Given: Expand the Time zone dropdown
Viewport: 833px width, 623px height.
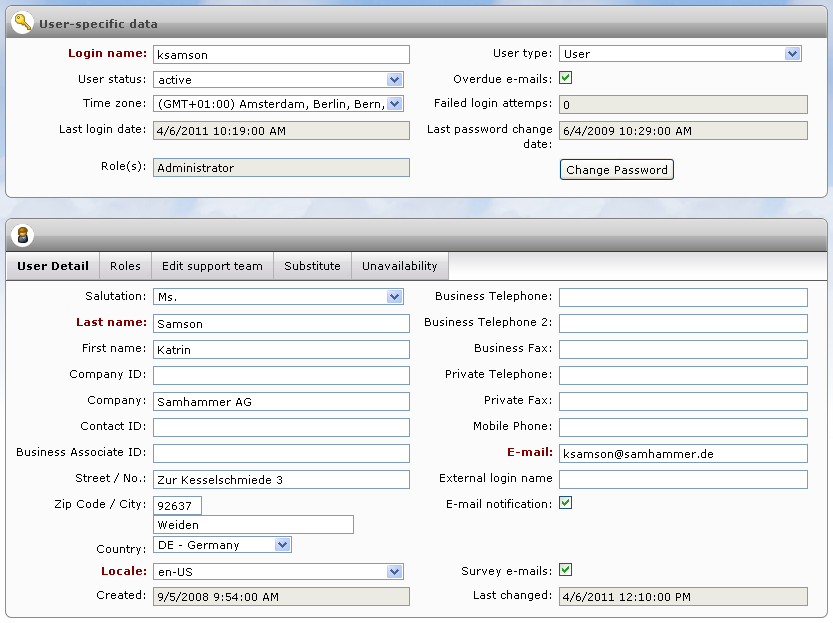Looking at the screenshot, I should (280, 103).
